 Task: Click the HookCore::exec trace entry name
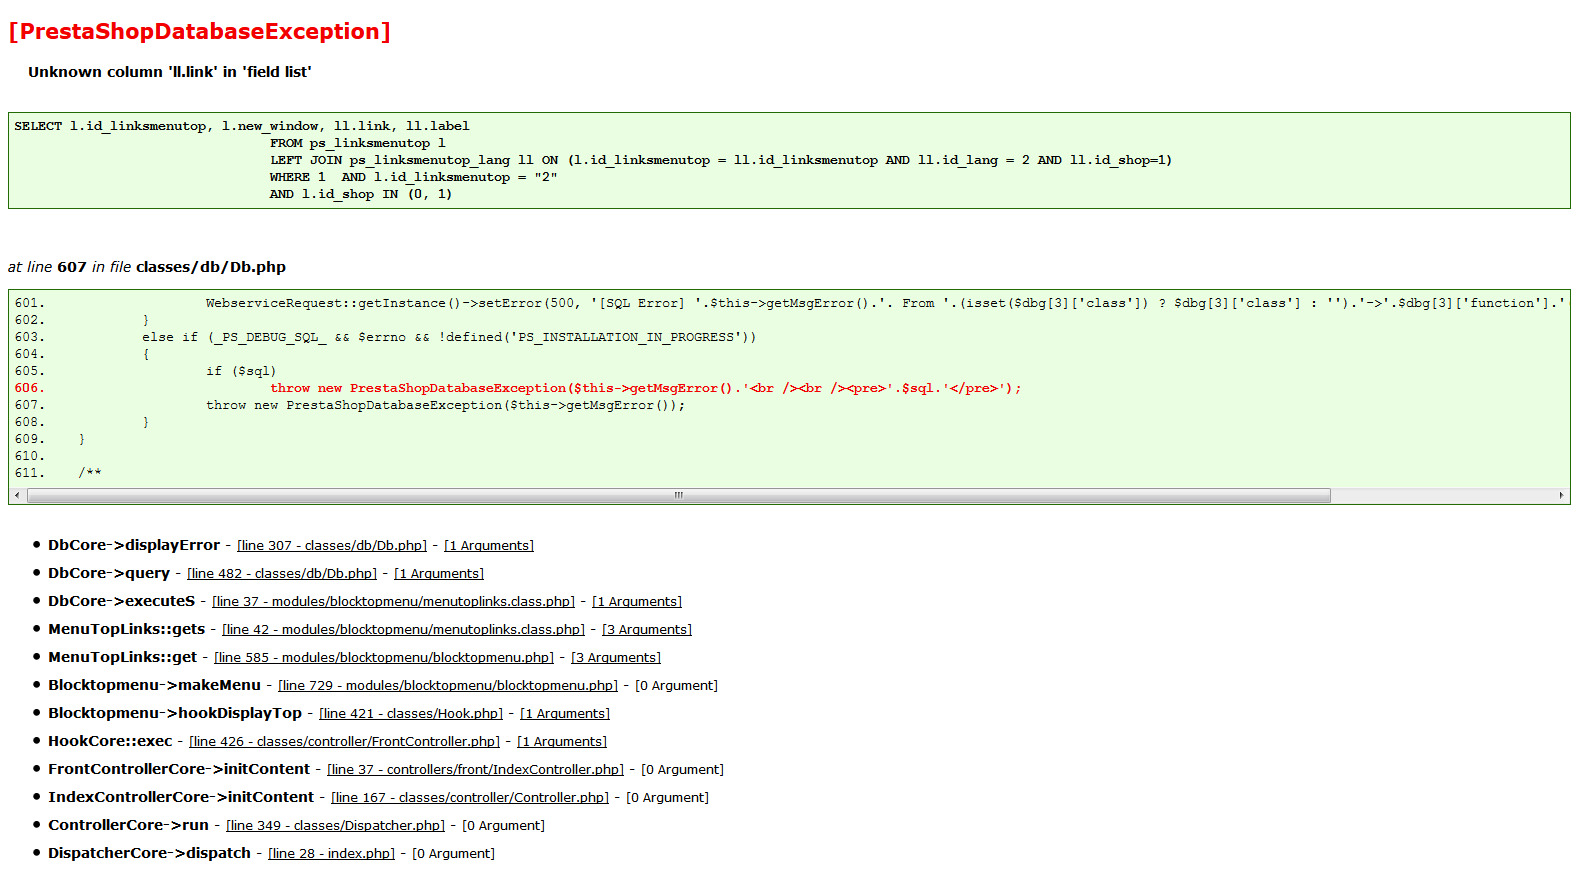tap(110, 741)
